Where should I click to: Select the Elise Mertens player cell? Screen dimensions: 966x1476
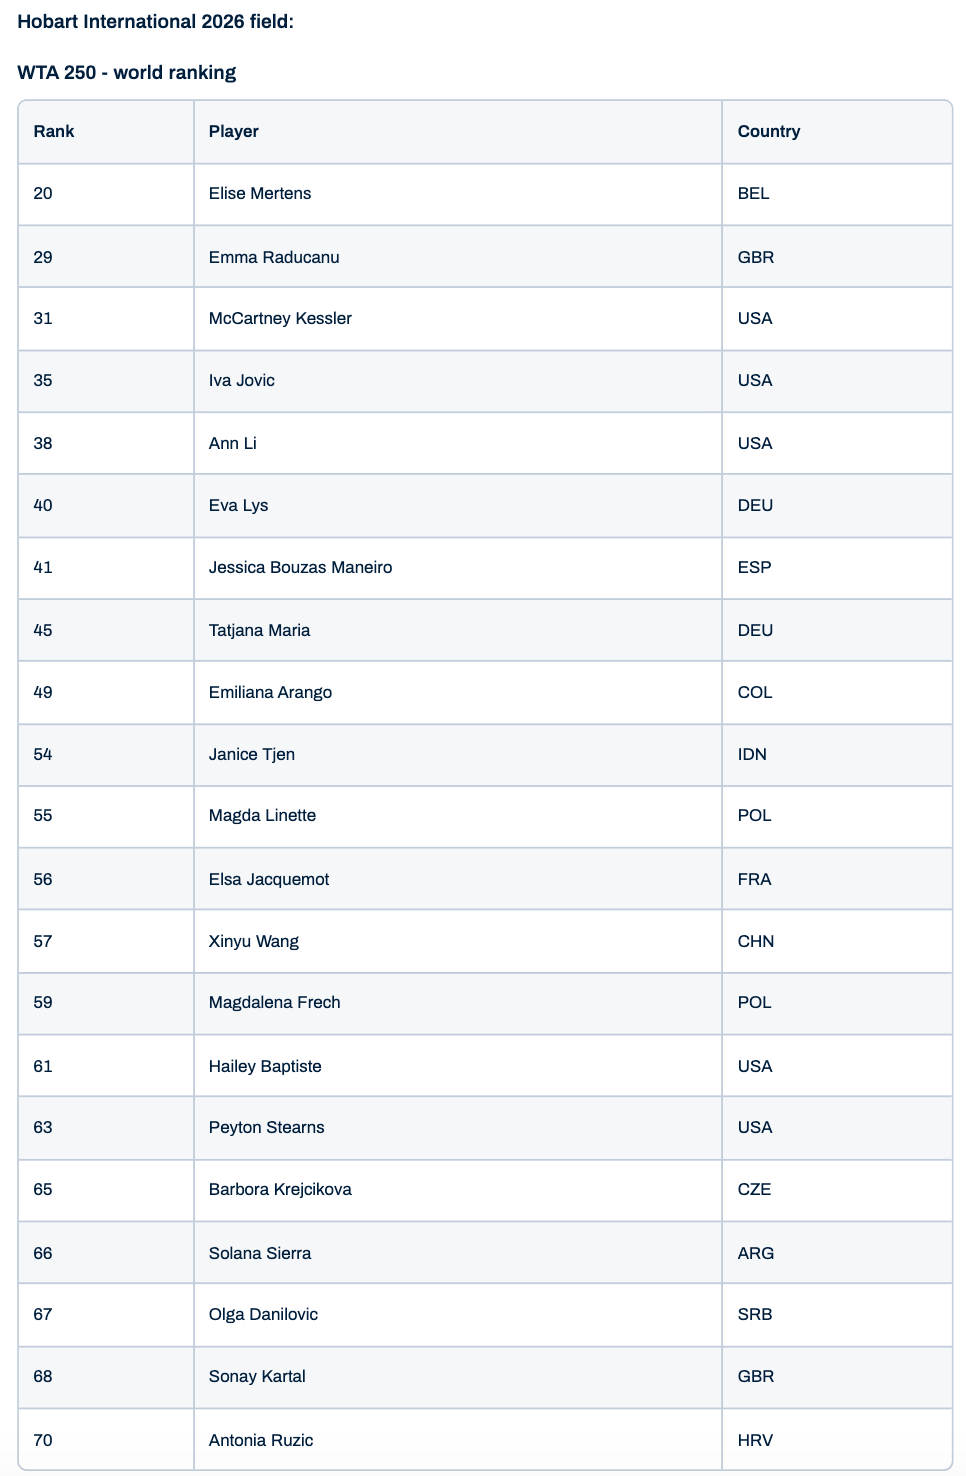tap(259, 194)
